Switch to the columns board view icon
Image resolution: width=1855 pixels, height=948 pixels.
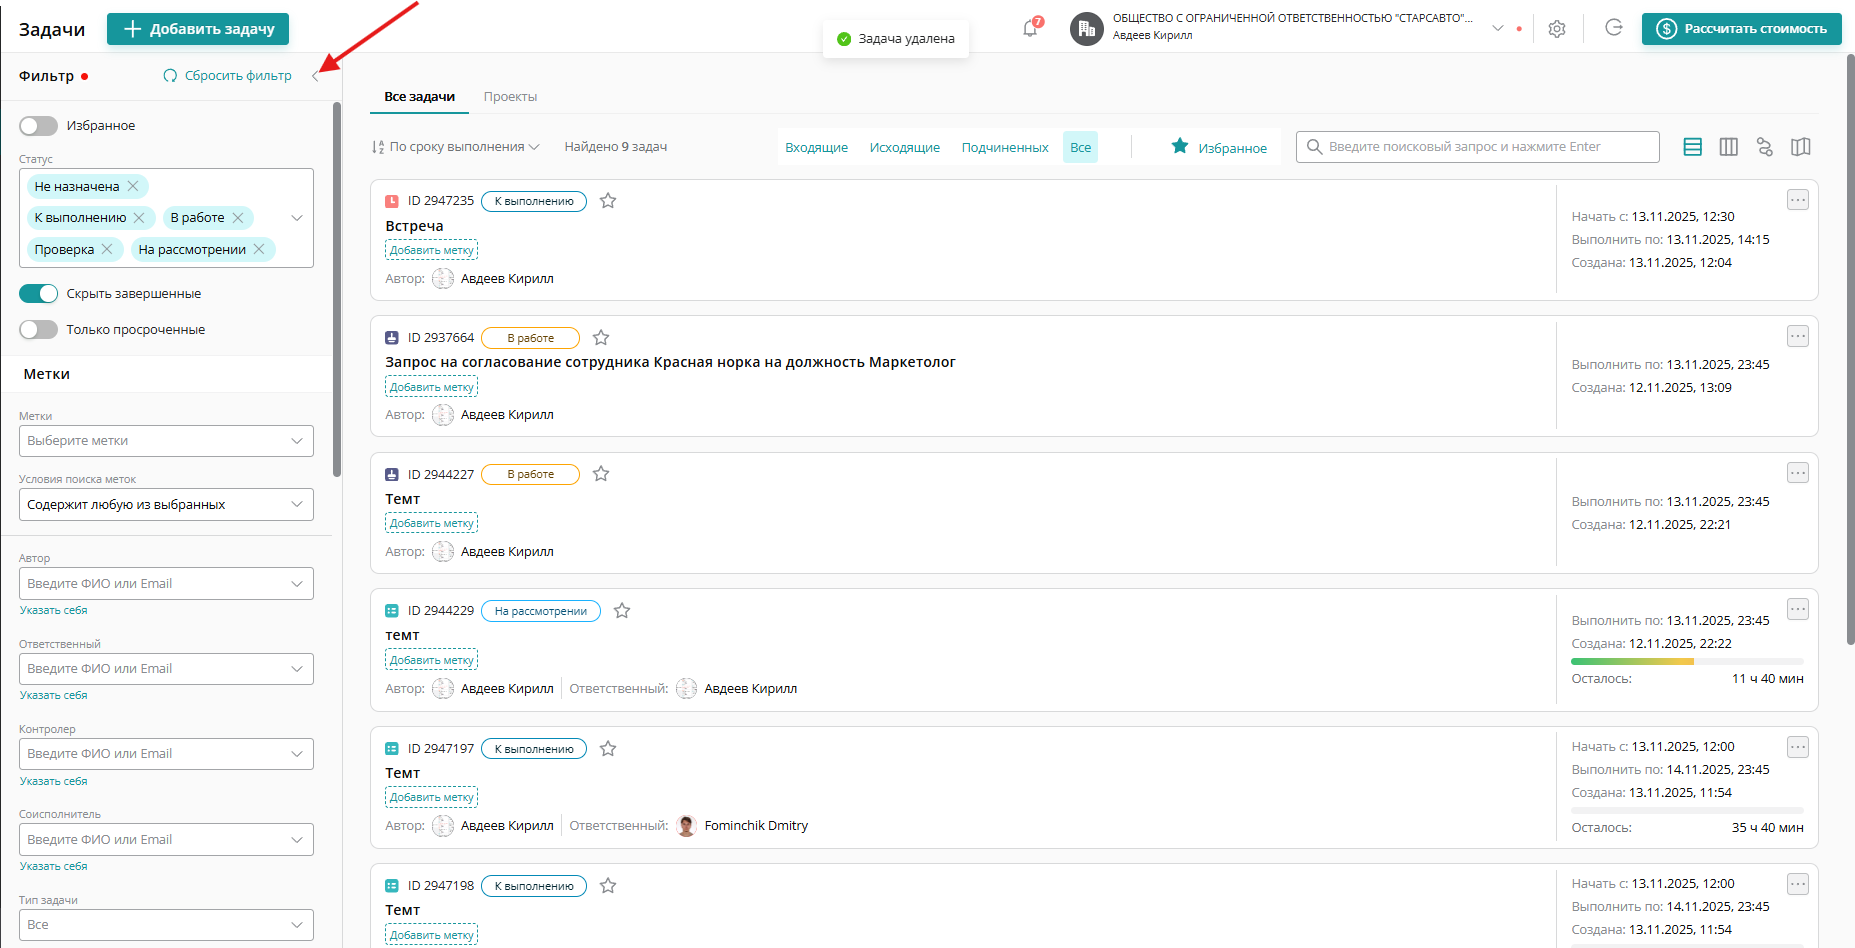click(1729, 147)
